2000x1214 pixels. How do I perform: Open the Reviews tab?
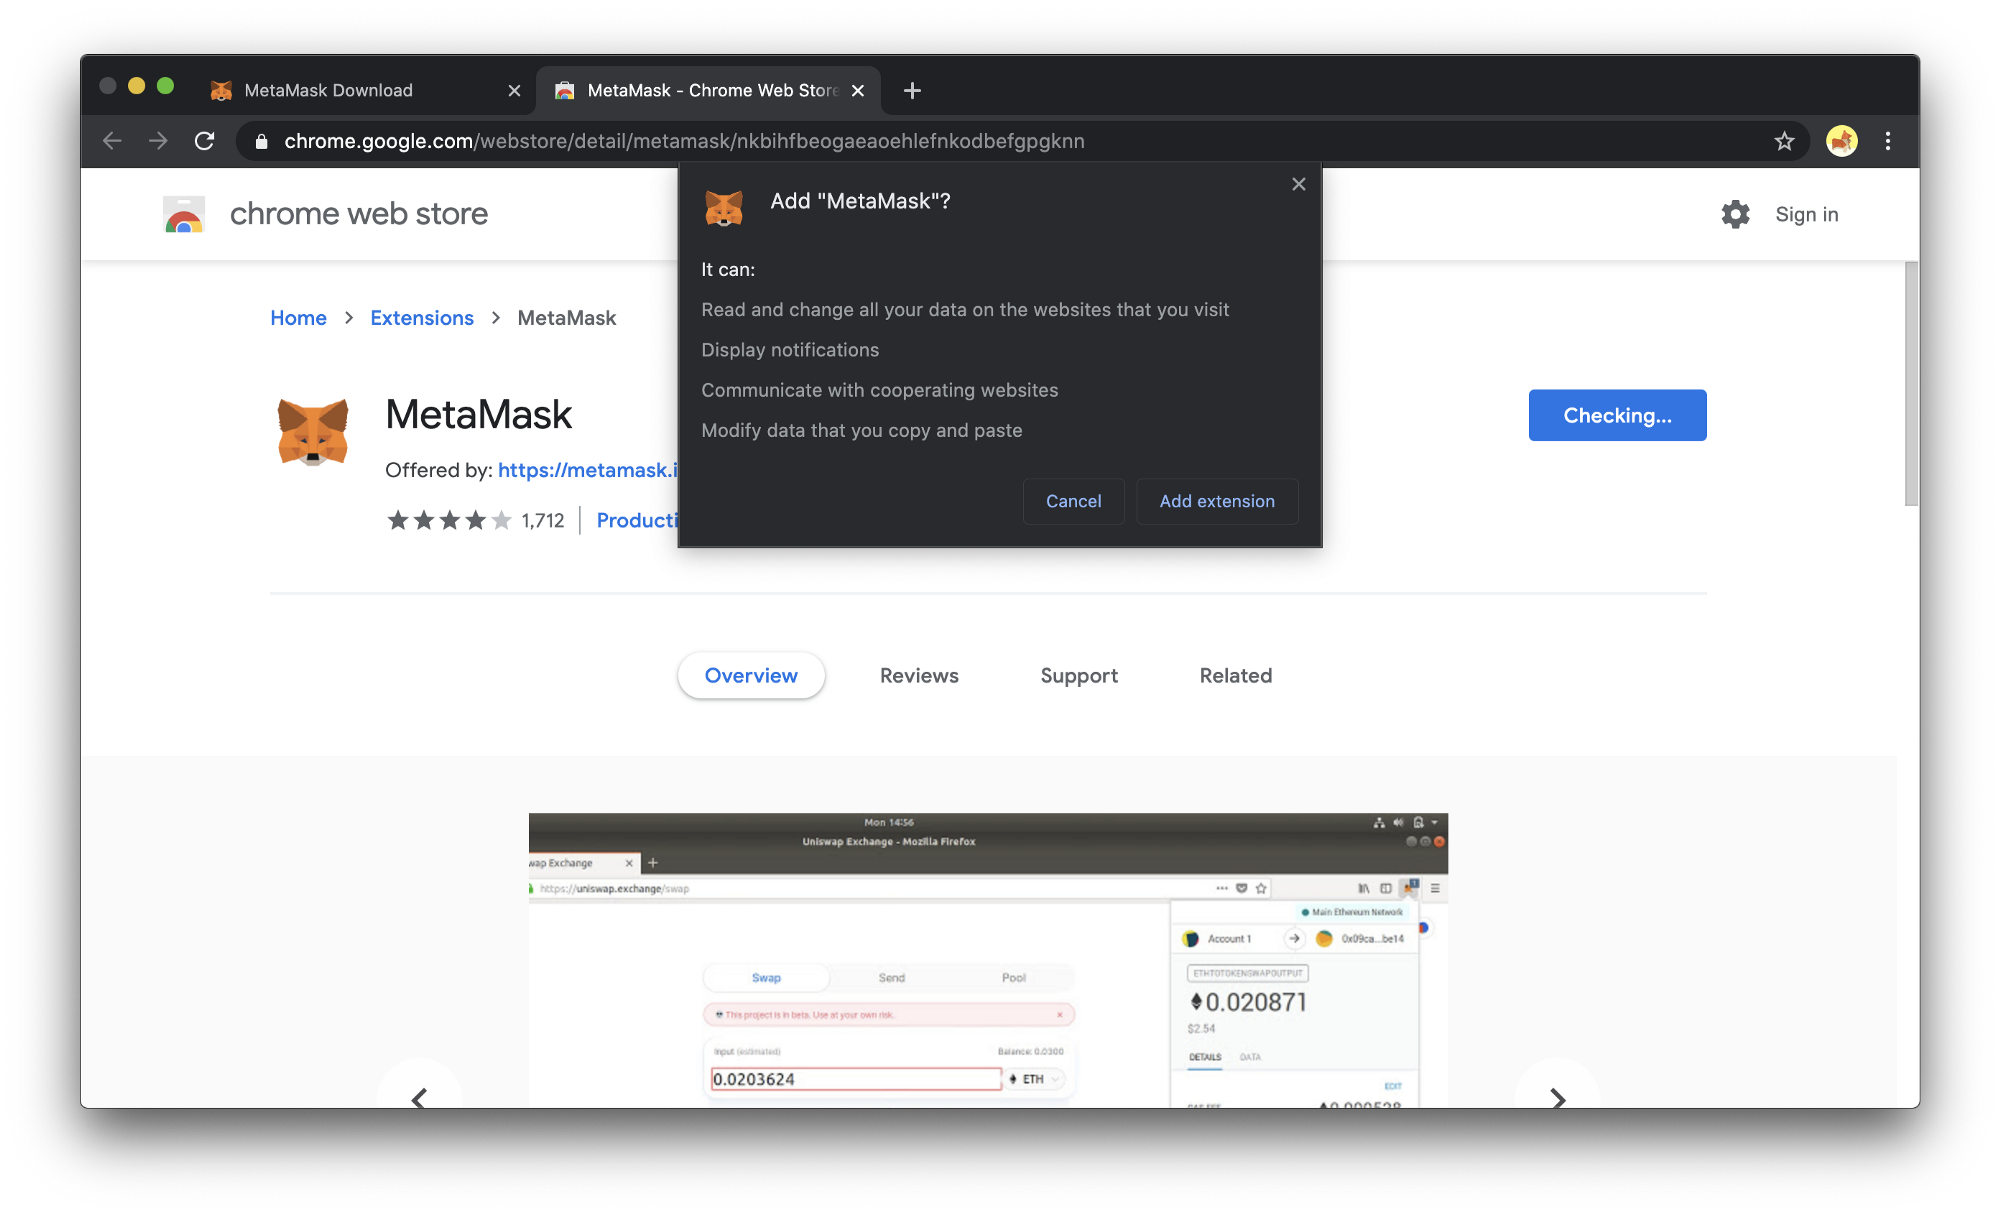click(919, 676)
